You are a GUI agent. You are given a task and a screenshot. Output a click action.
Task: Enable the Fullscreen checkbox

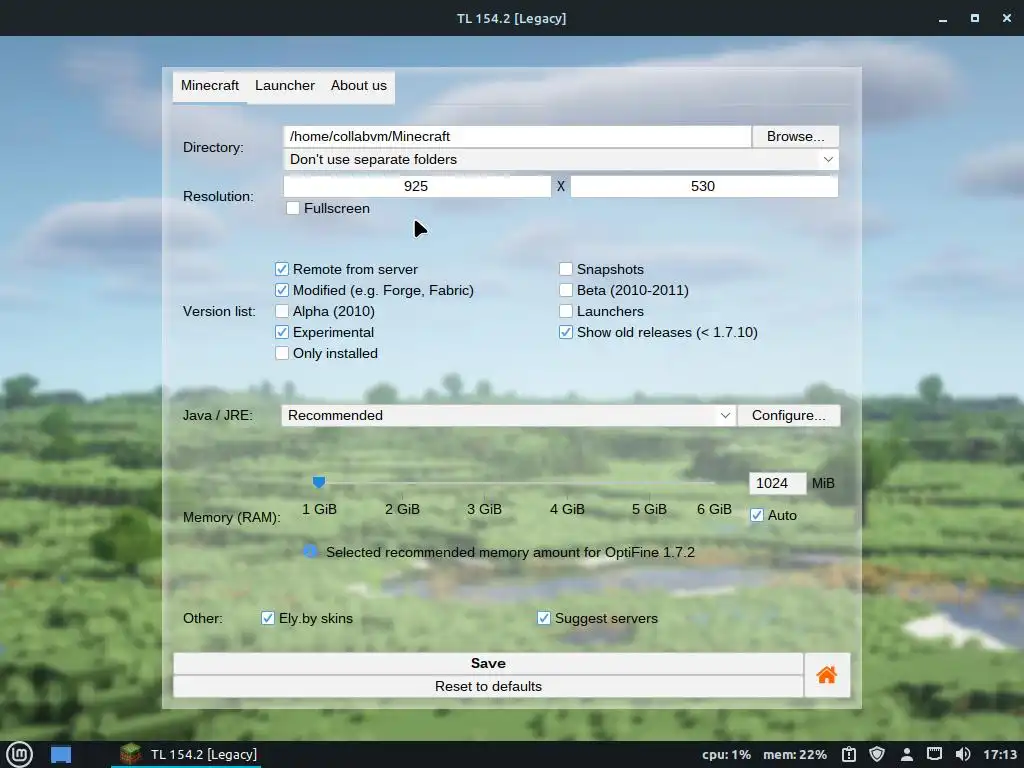293,208
